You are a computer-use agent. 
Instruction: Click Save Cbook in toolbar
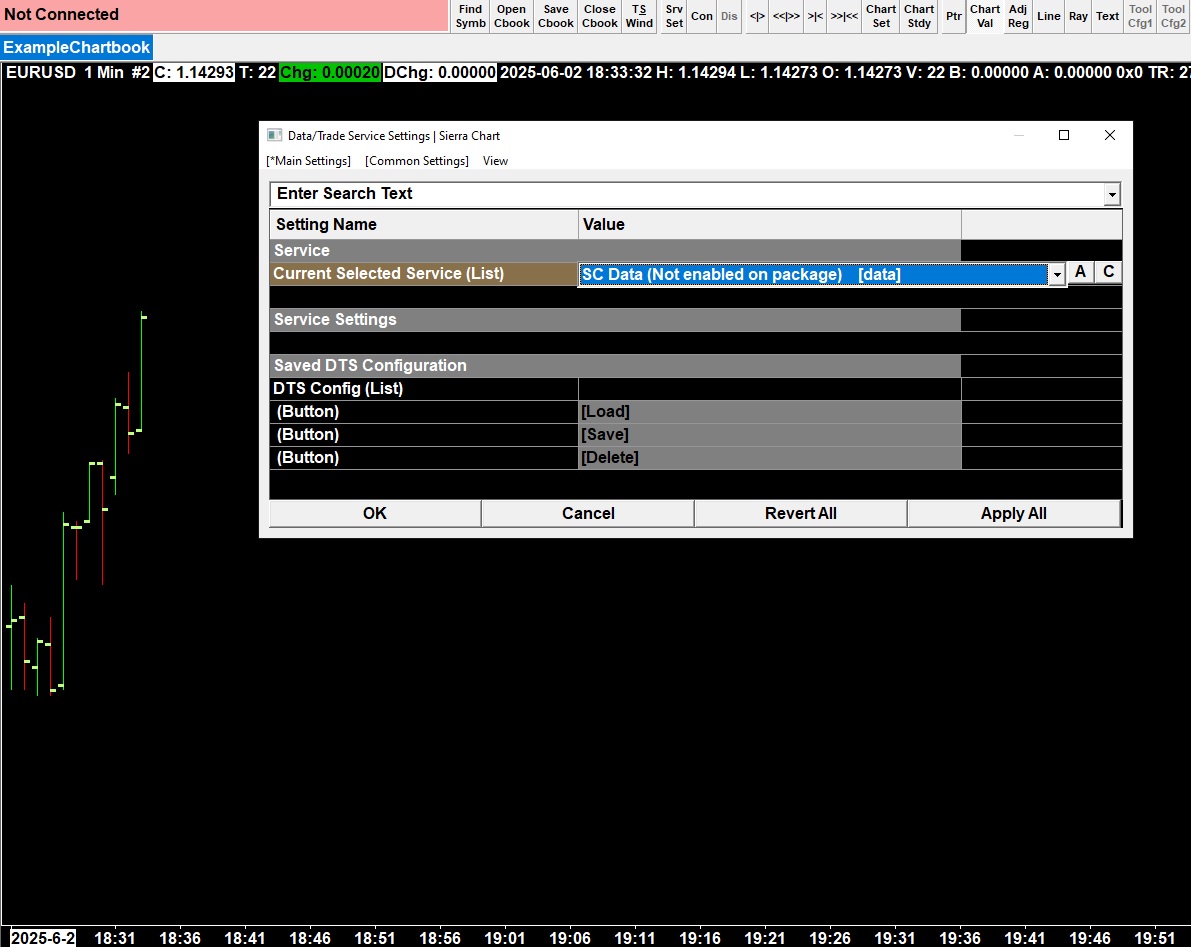(x=555, y=16)
